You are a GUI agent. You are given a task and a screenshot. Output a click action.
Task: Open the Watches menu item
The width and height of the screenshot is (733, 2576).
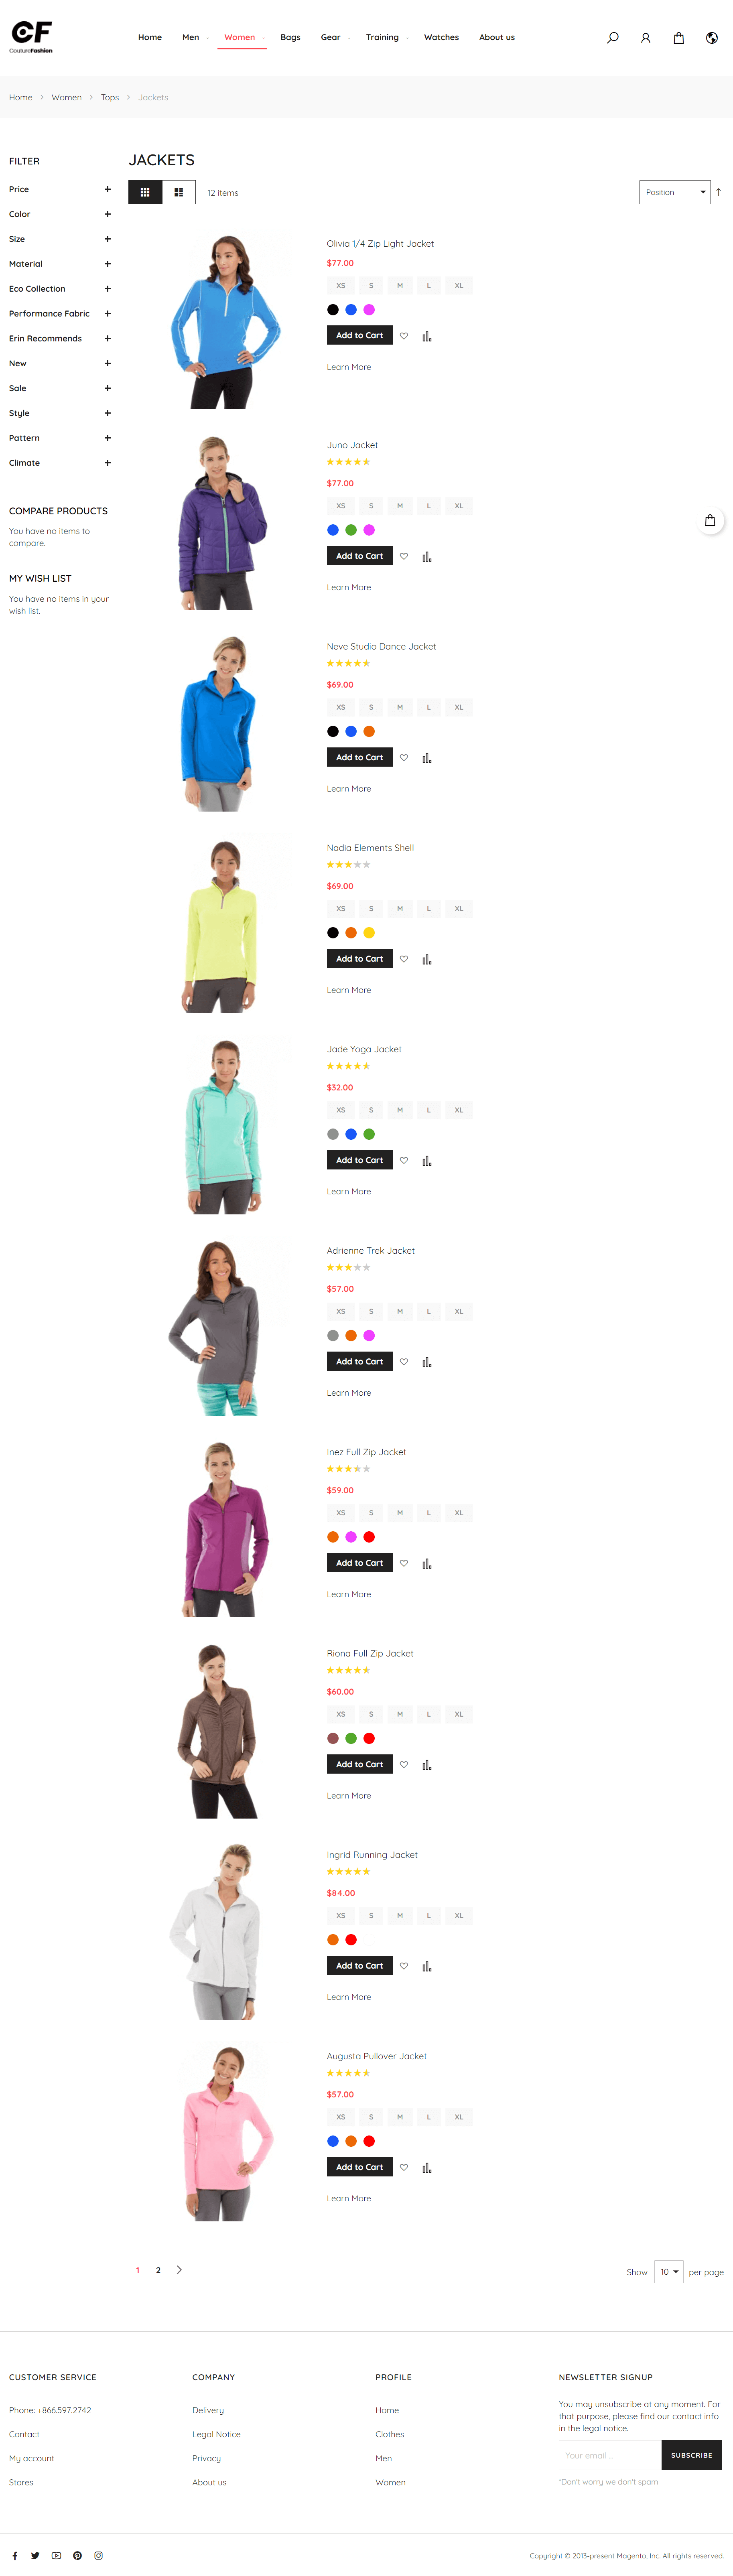(x=441, y=37)
